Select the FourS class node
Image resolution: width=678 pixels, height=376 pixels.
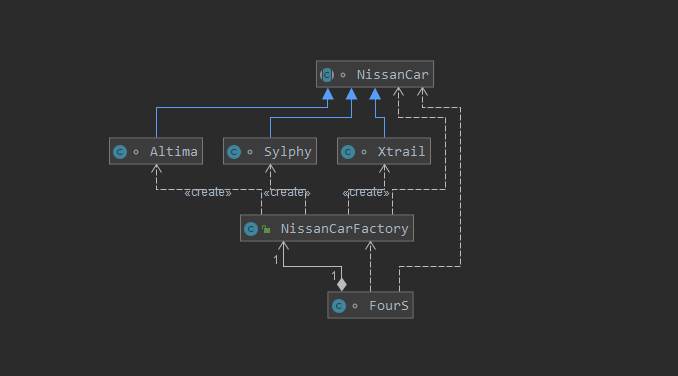click(371, 305)
